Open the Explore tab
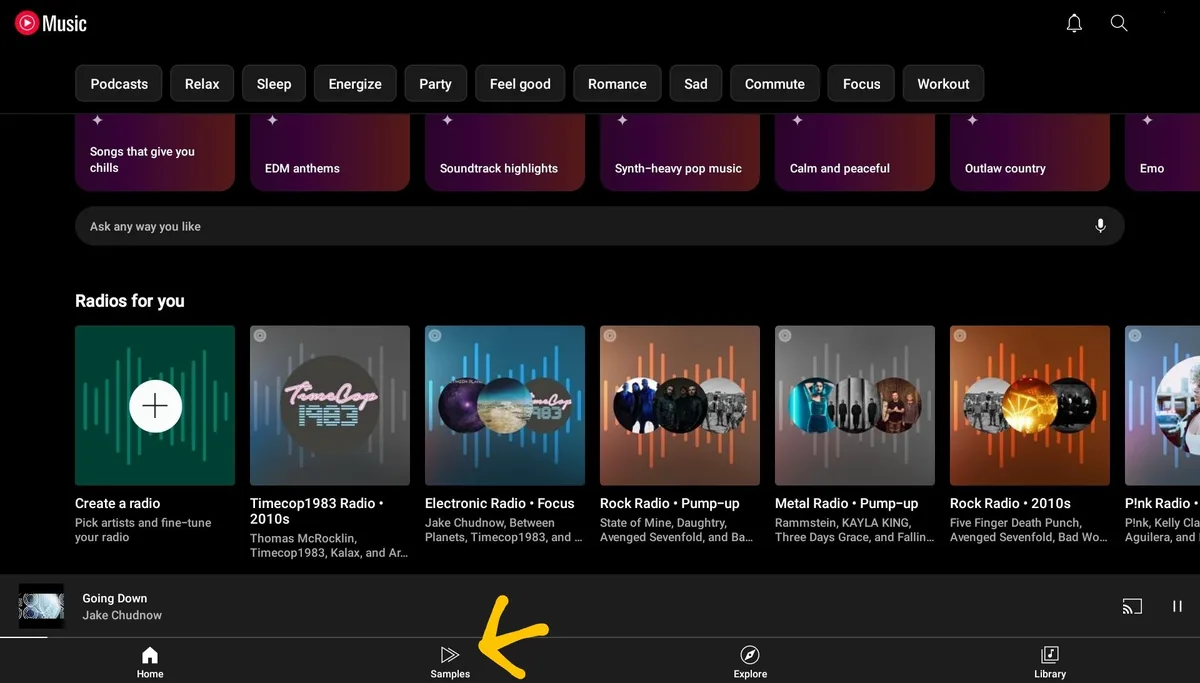The width and height of the screenshot is (1200, 683). (x=750, y=661)
